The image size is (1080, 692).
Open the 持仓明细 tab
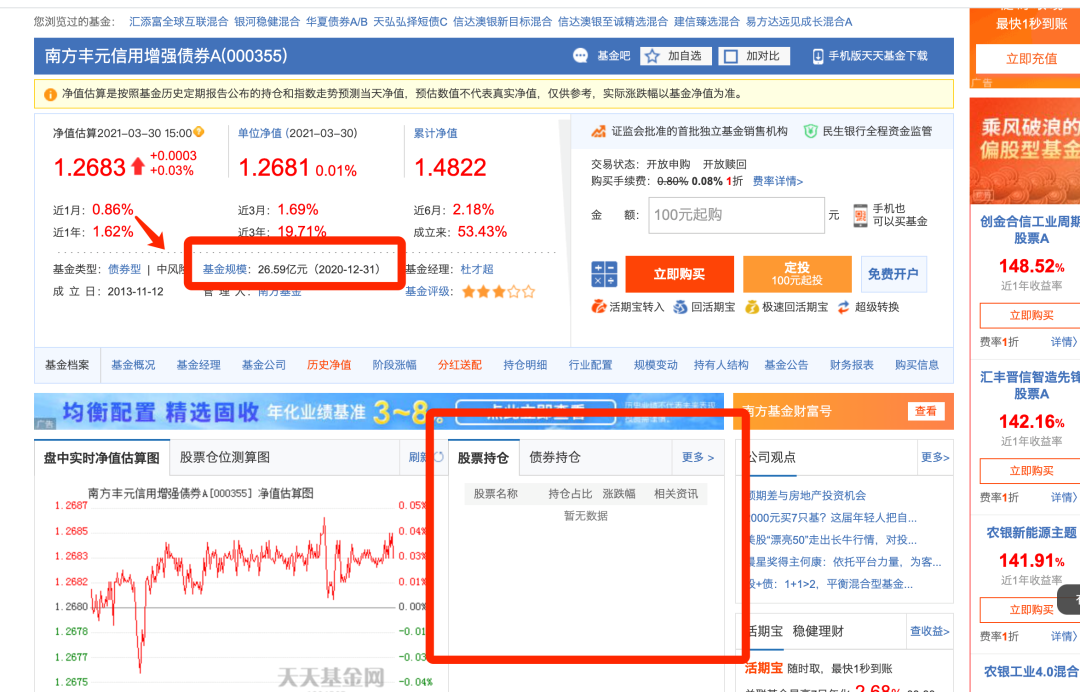[x=526, y=365]
